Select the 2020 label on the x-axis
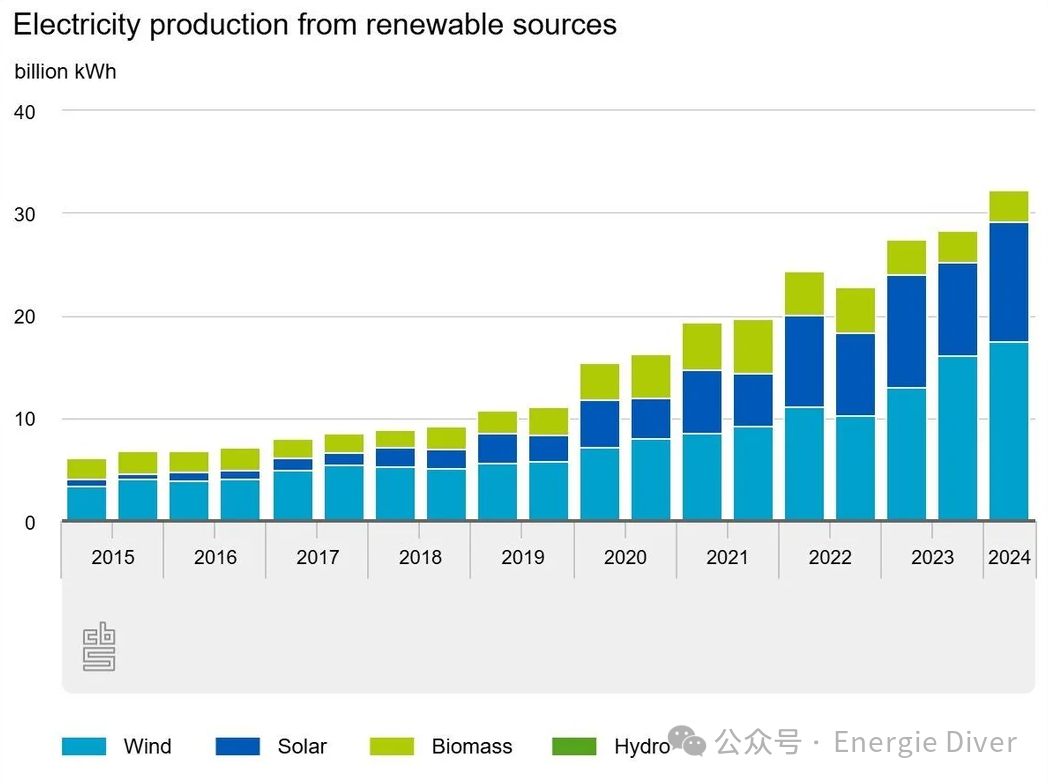1050x784 pixels. (625, 557)
